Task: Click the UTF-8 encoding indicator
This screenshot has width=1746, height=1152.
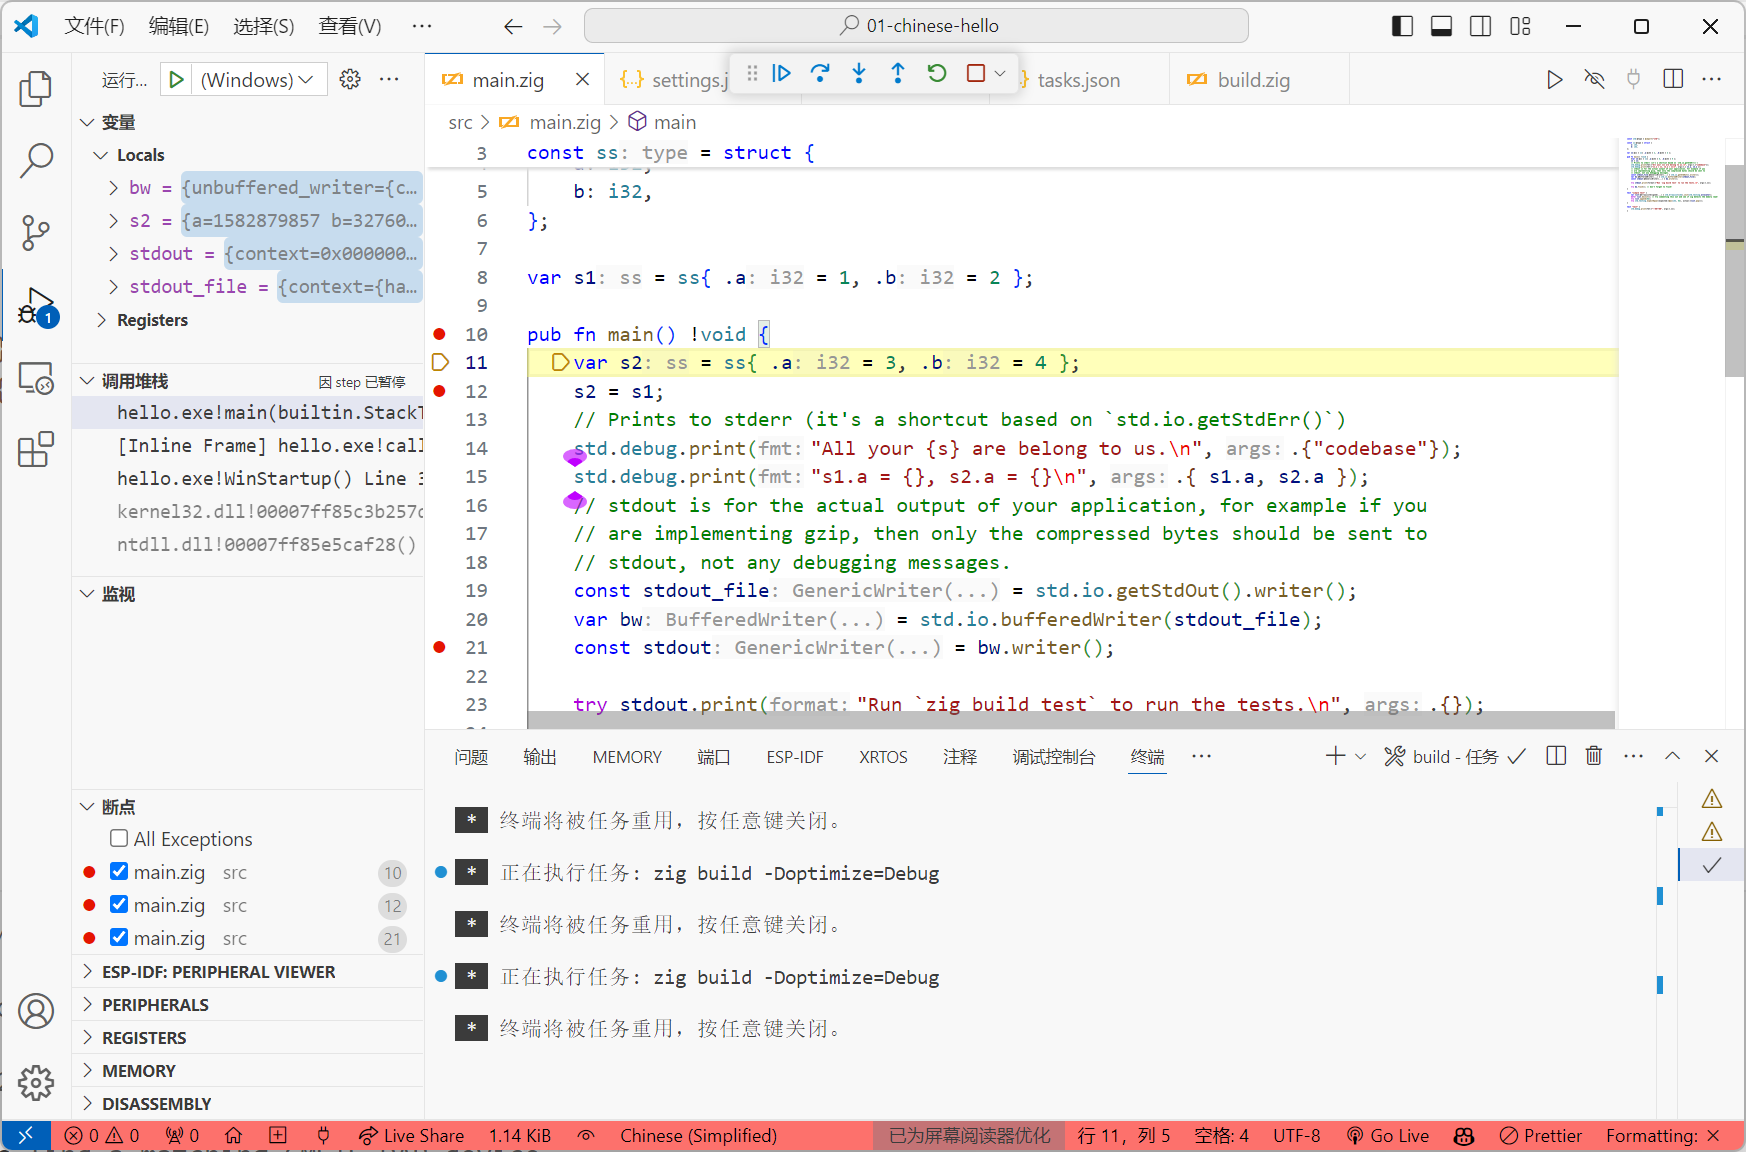Action: pyautogui.click(x=1296, y=1135)
